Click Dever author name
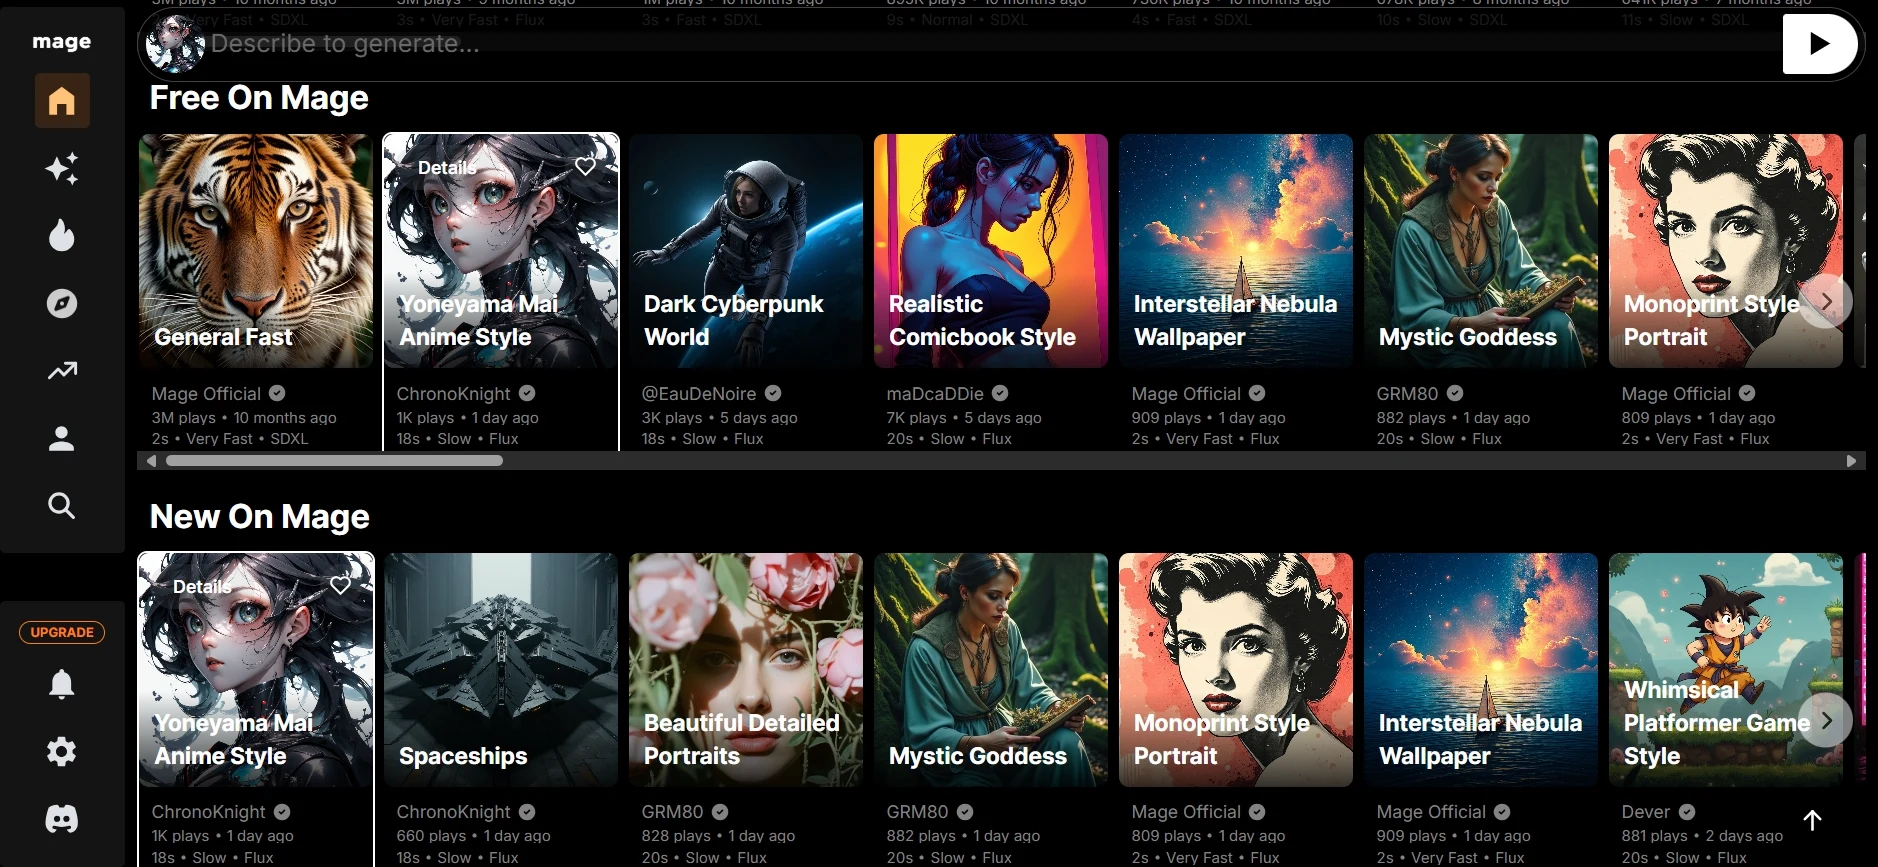This screenshot has height=867, width=1878. pyautogui.click(x=1646, y=812)
